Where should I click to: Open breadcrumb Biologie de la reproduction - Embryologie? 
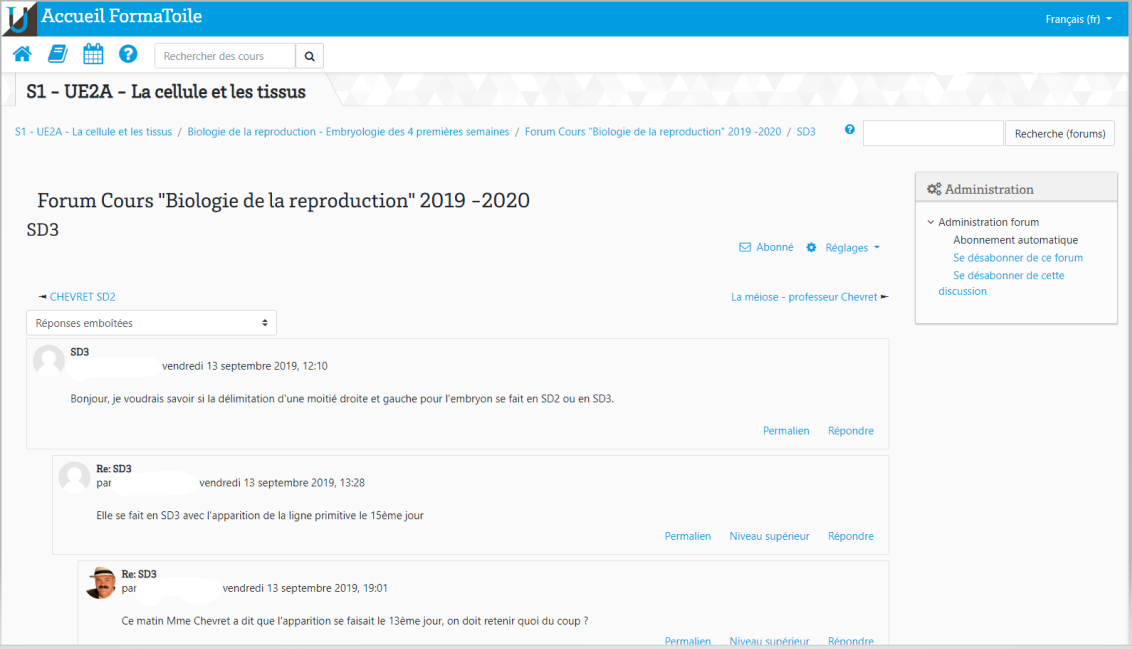tap(348, 131)
